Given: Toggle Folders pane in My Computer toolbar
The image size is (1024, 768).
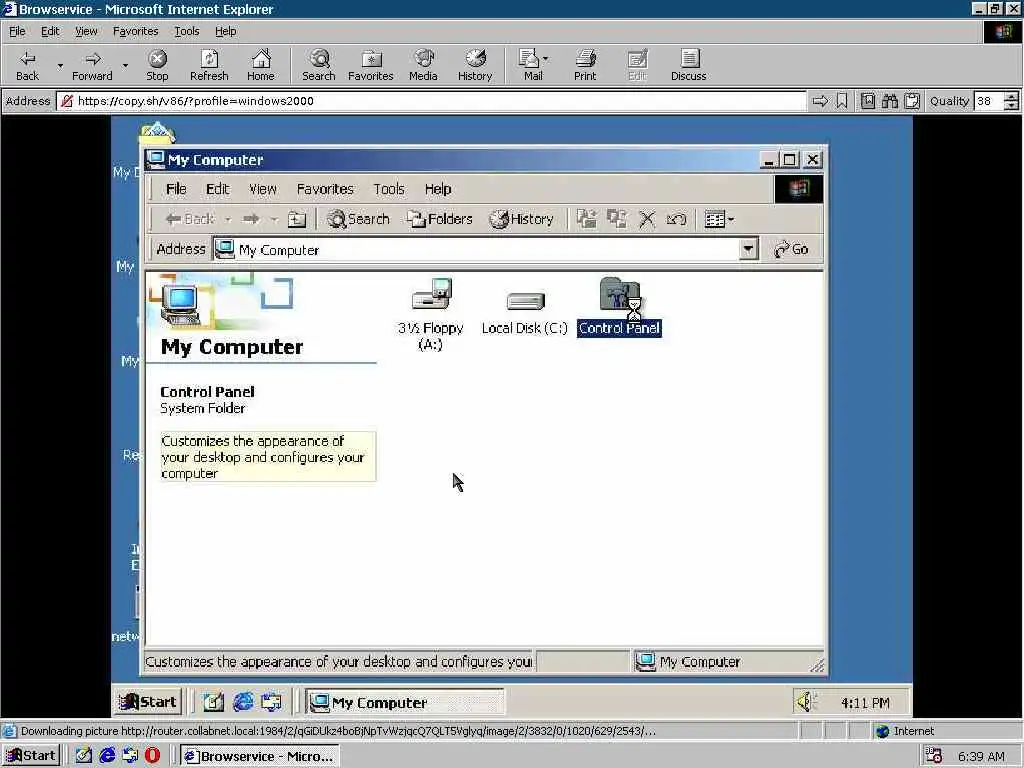Looking at the screenshot, I should coord(440,219).
